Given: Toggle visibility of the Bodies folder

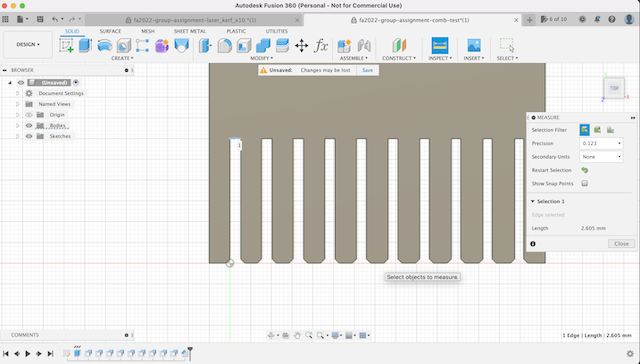Looking at the screenshot, I should coord(29,126).
